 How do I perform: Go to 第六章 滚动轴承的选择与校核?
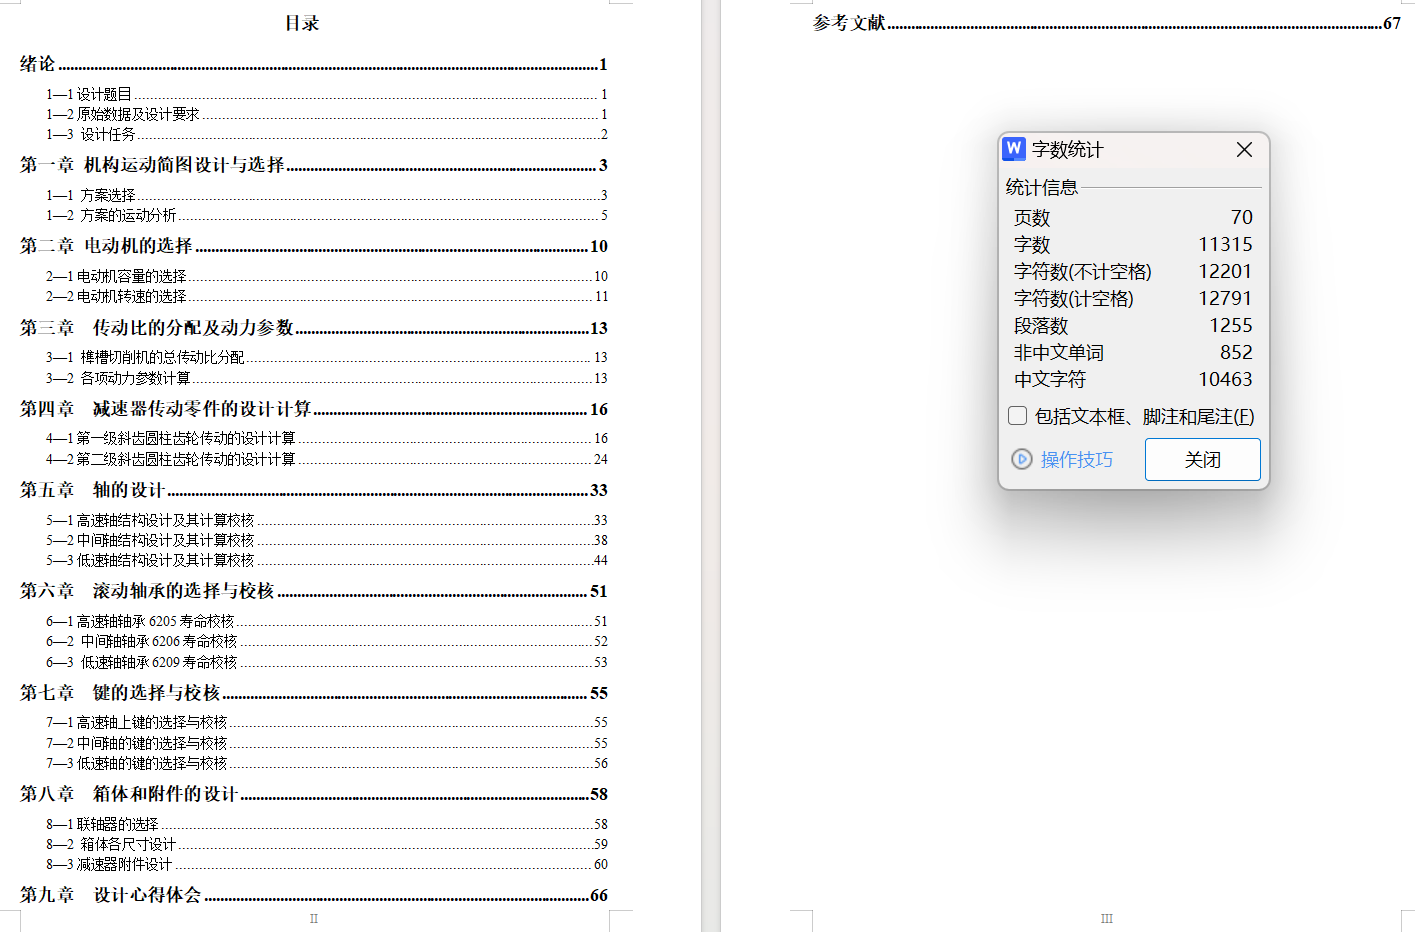pyautogui.click(x=313, y=591)
